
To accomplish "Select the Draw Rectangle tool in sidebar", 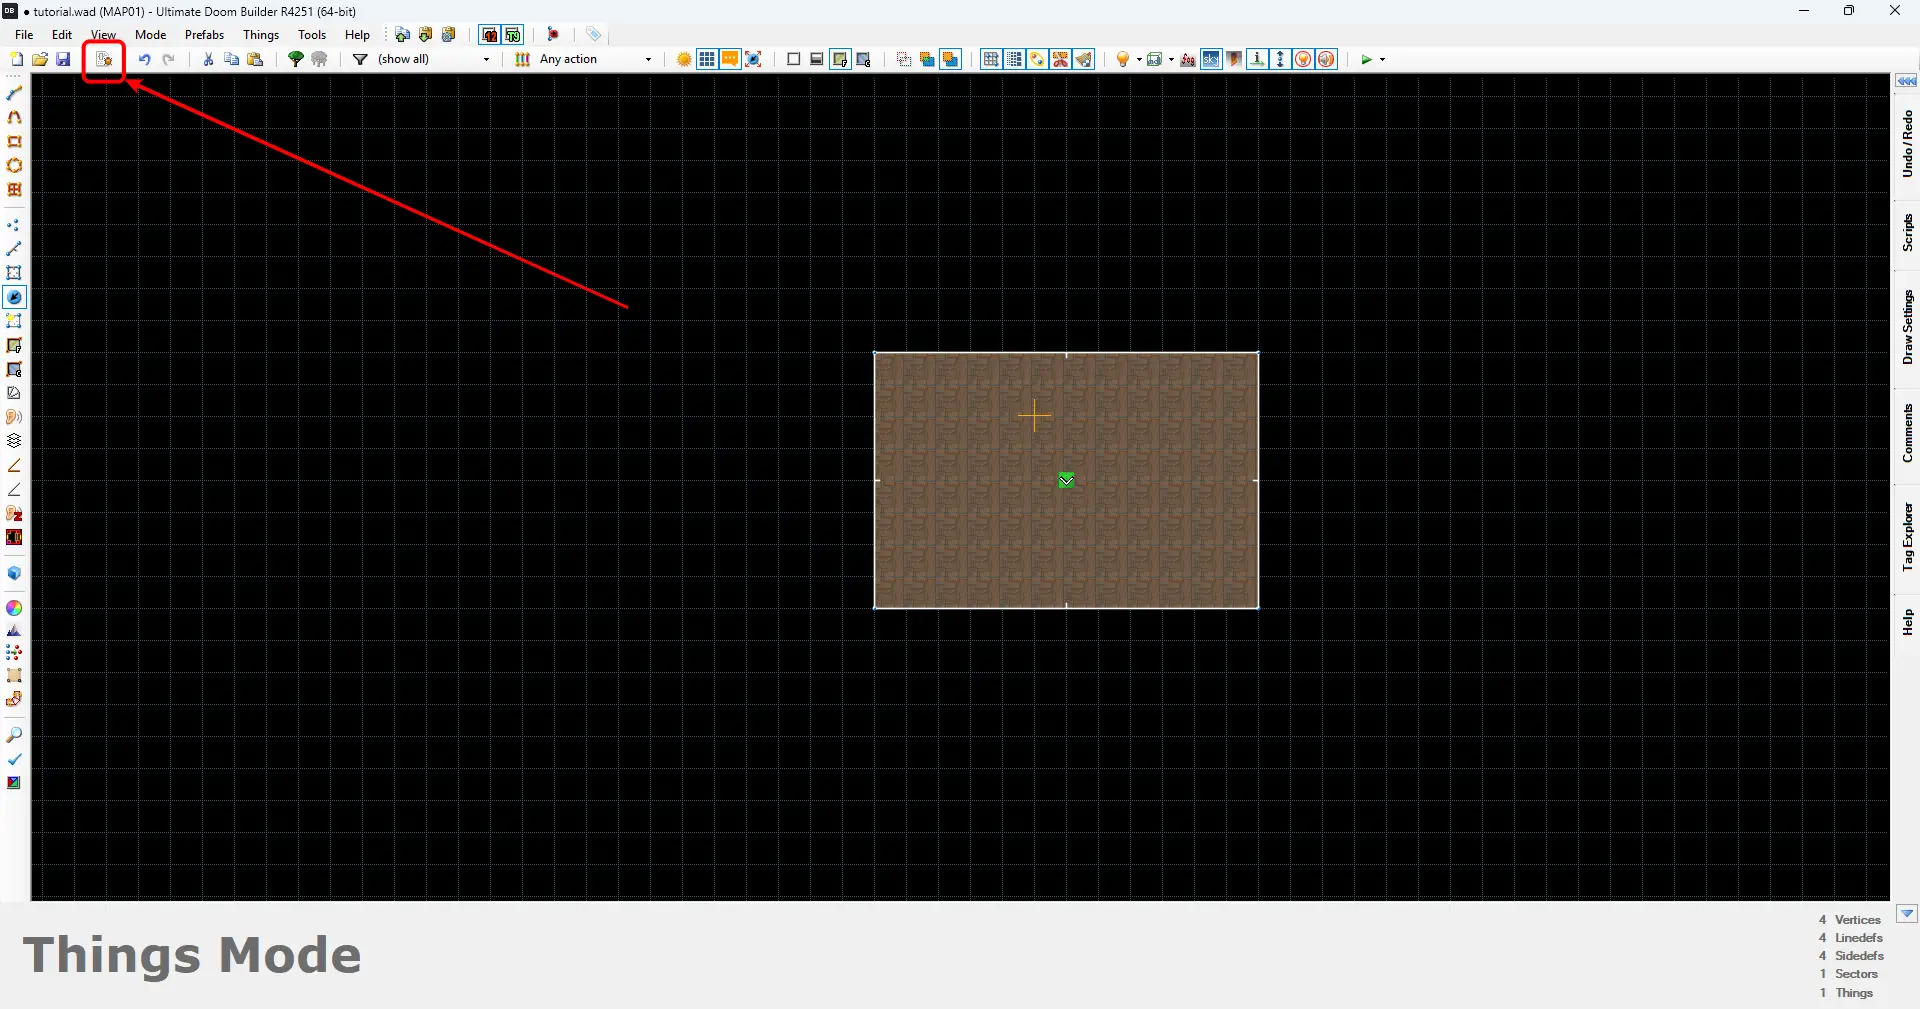I will pyautogui.click(x=14, y=142).
